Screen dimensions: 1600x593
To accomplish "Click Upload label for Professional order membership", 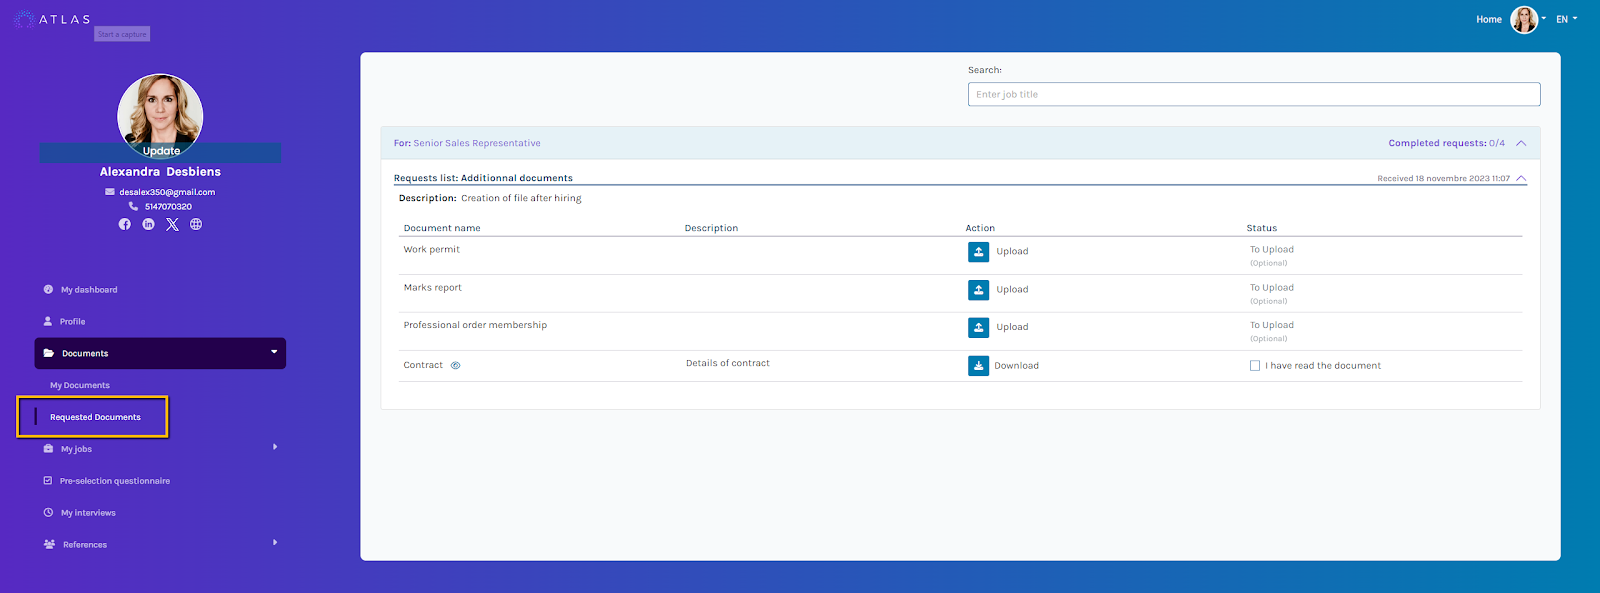I will click(1012, 327).
